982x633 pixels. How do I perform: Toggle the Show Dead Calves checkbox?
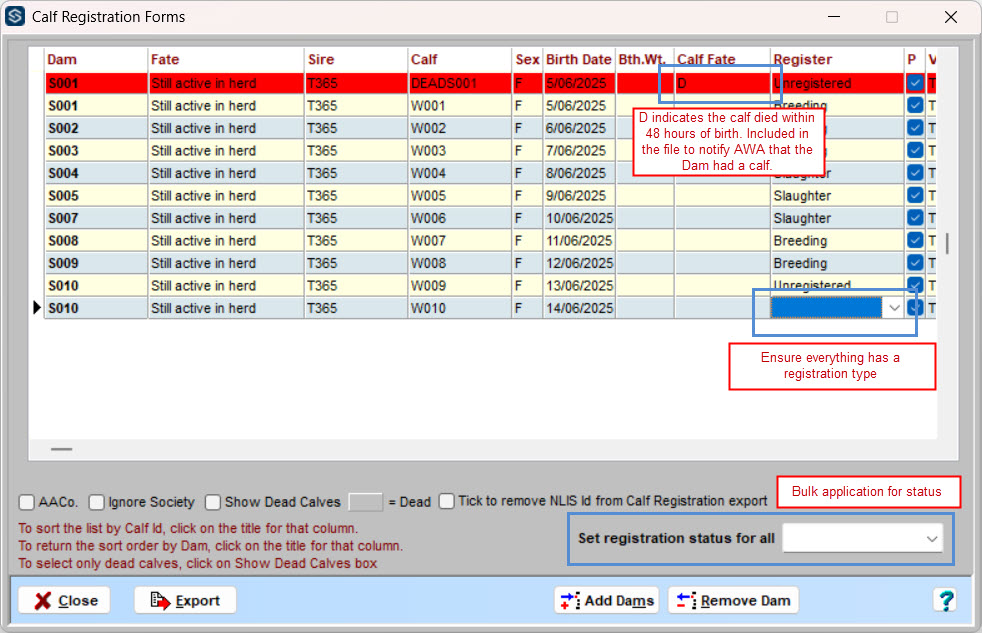pyautogui.click(x=213, y=502)
